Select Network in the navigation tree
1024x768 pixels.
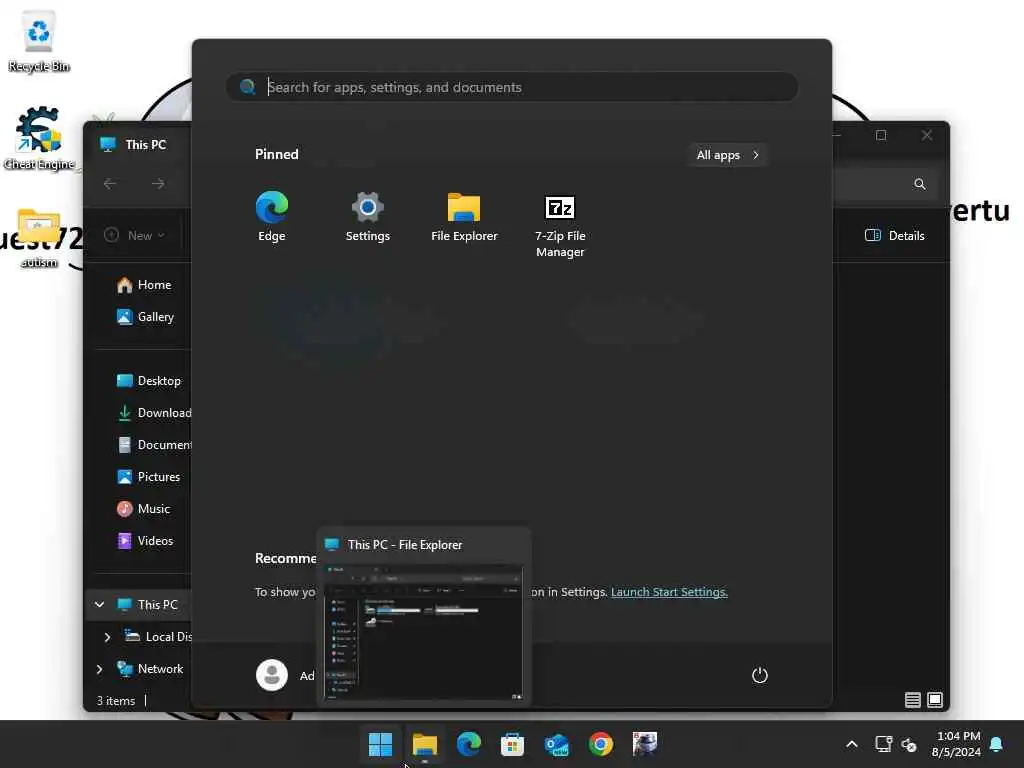point(150,669)
